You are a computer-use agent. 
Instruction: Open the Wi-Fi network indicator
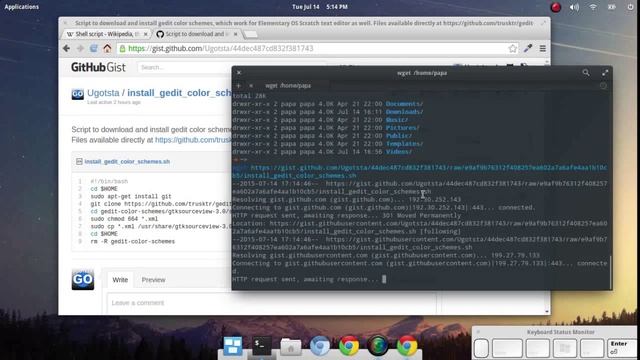point(593,7)
